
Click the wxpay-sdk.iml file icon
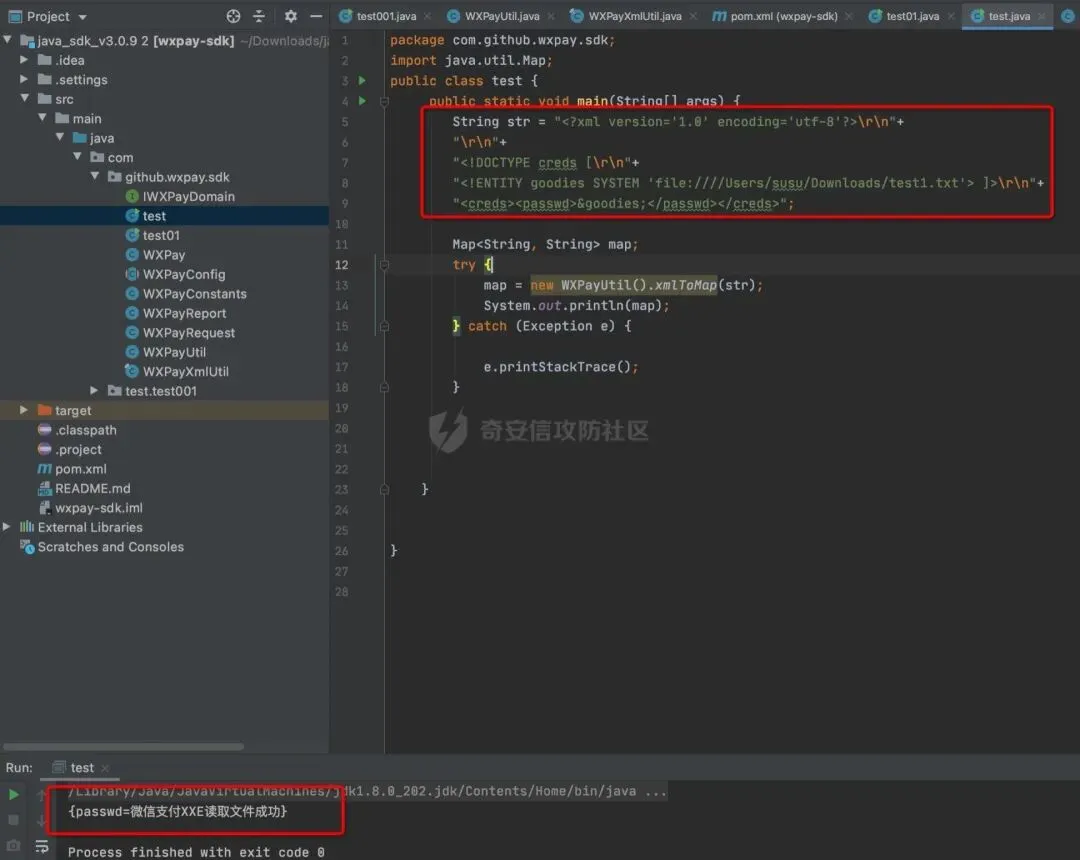tap(45, 507)
